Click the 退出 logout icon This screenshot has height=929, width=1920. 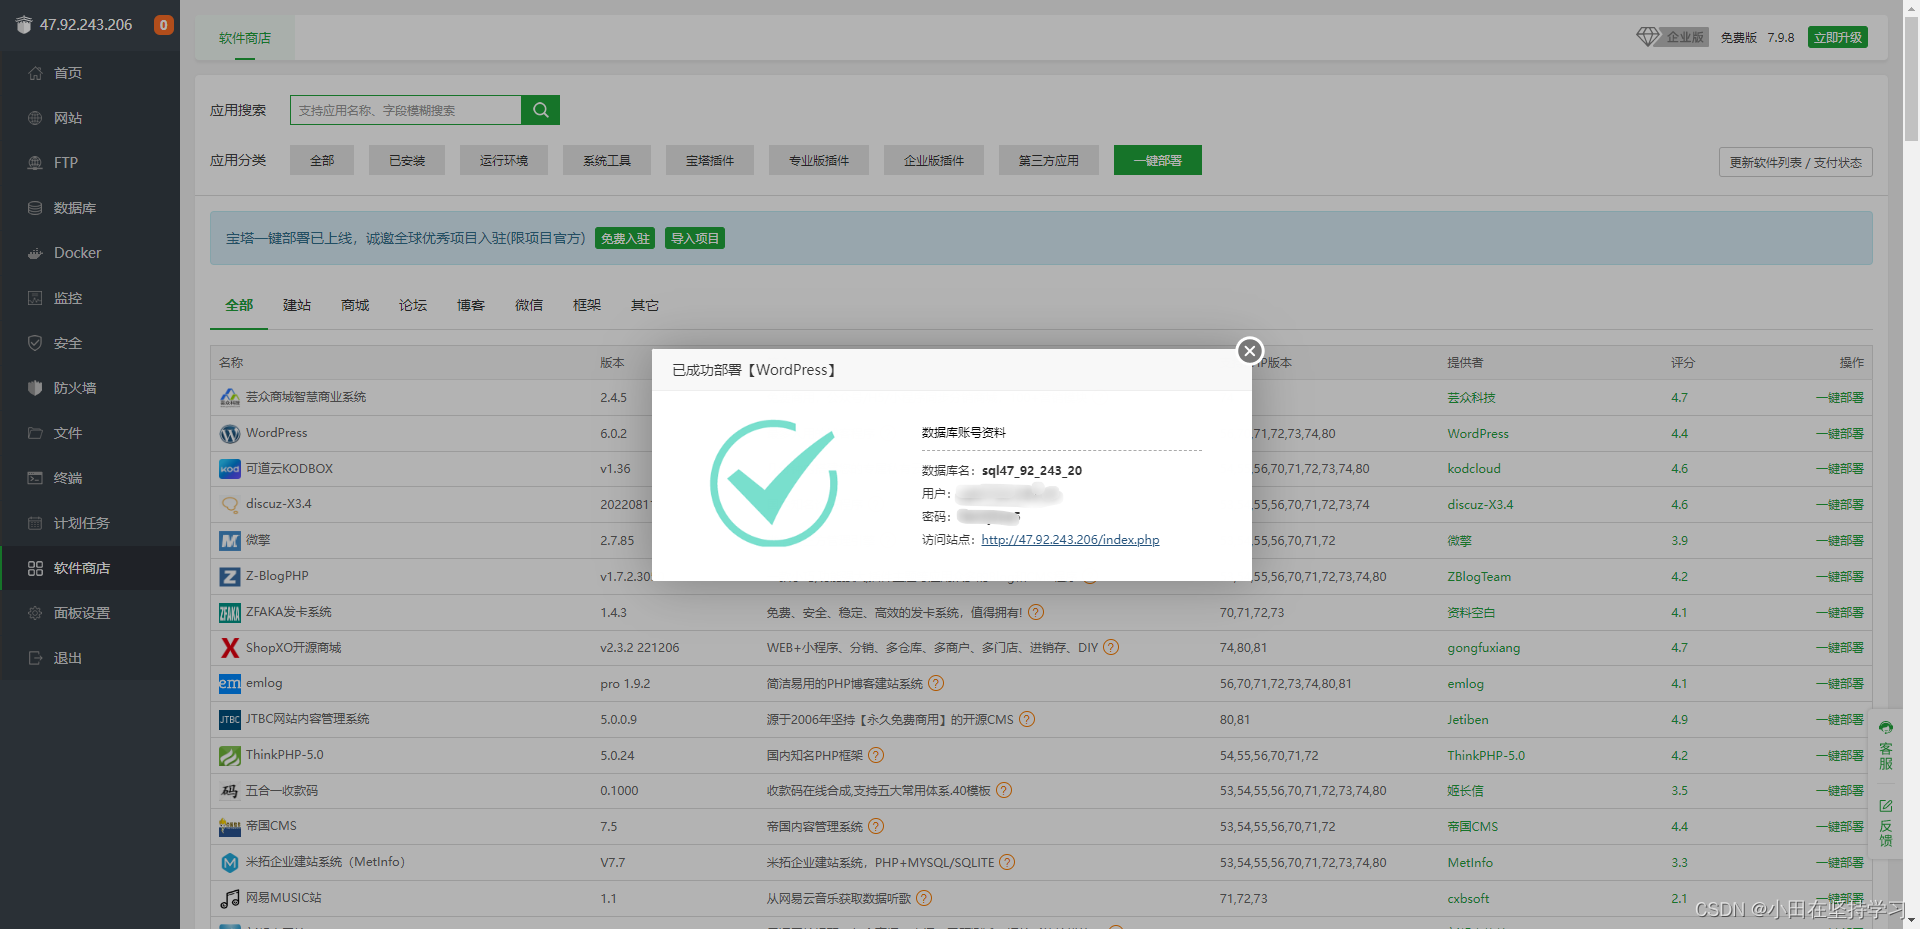point(35,658)
